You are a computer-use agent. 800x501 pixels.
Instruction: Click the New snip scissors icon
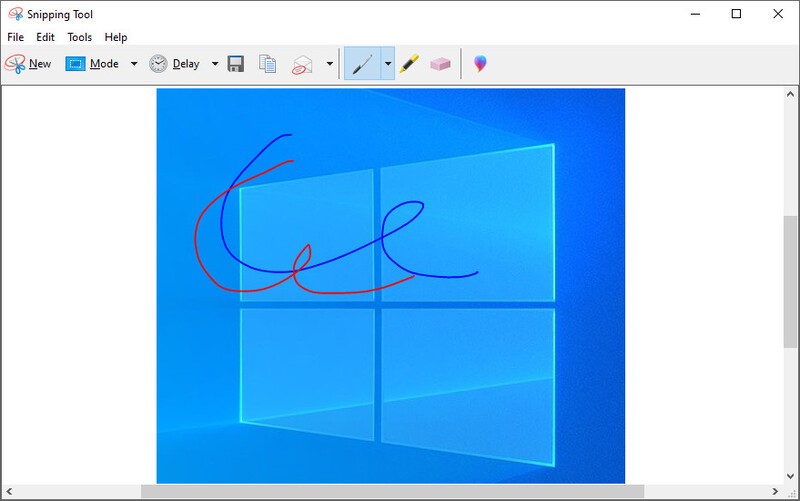(15, 64)
